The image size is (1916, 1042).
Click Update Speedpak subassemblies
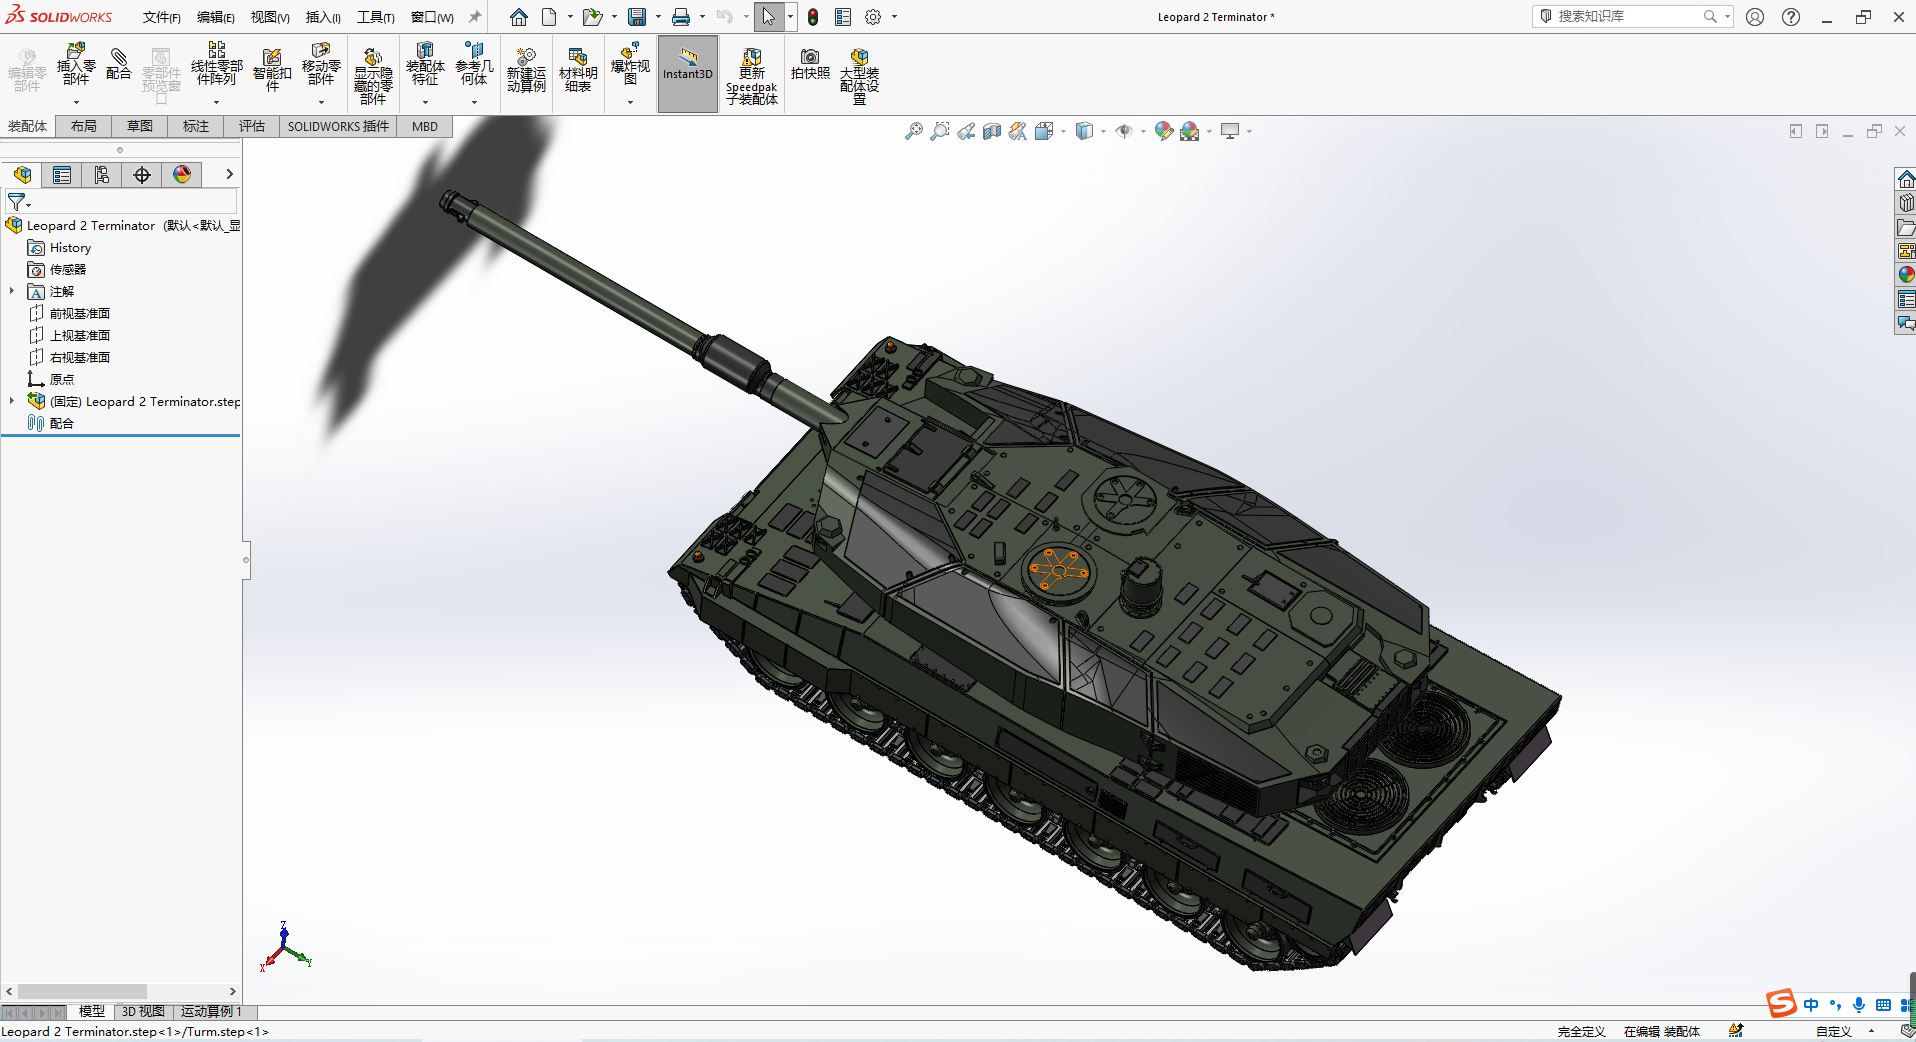point(752,77)
